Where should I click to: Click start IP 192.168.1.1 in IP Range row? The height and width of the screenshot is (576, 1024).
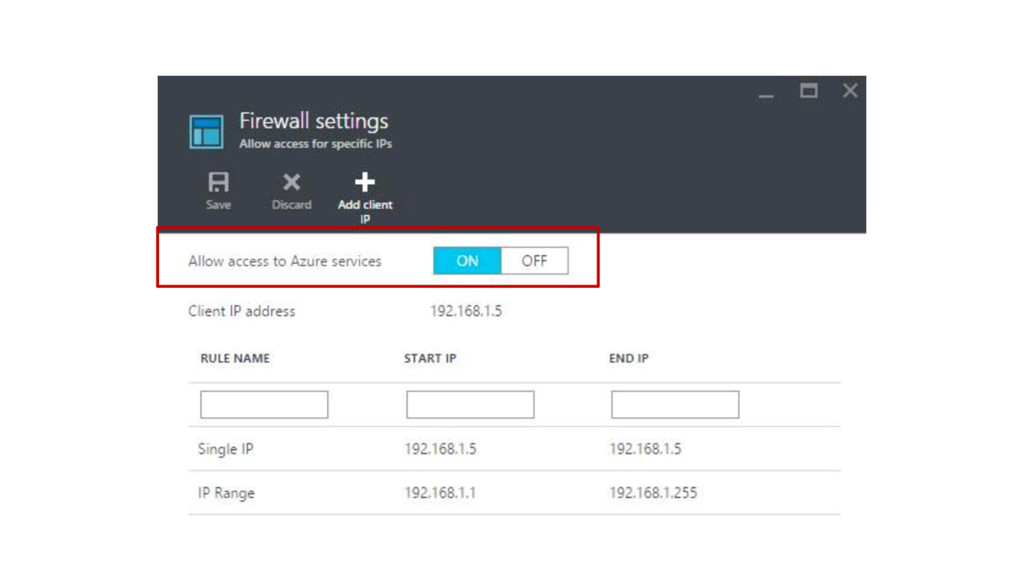440,492
